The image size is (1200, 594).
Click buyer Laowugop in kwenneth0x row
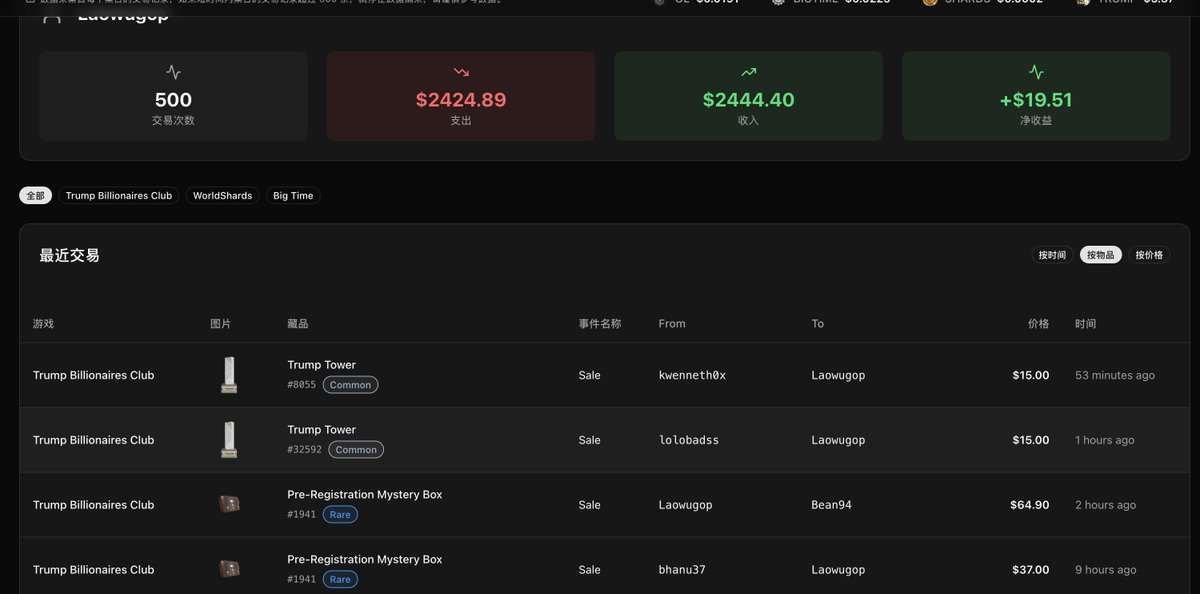point(838,375)
